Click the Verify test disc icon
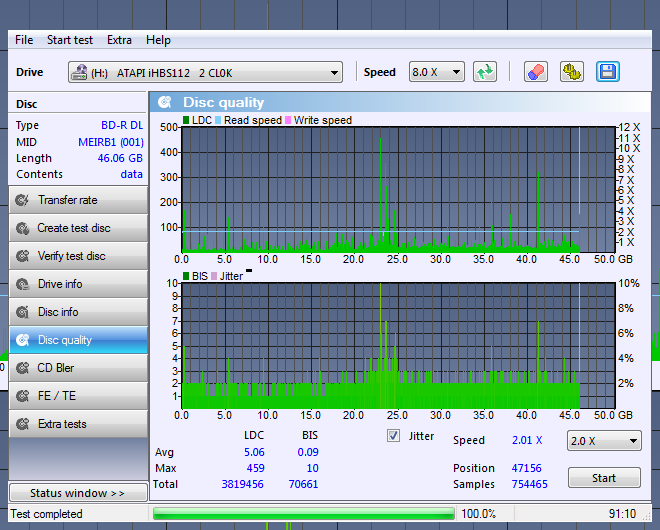This screenshot has width=660, height=530. click(x=22, y=256)
